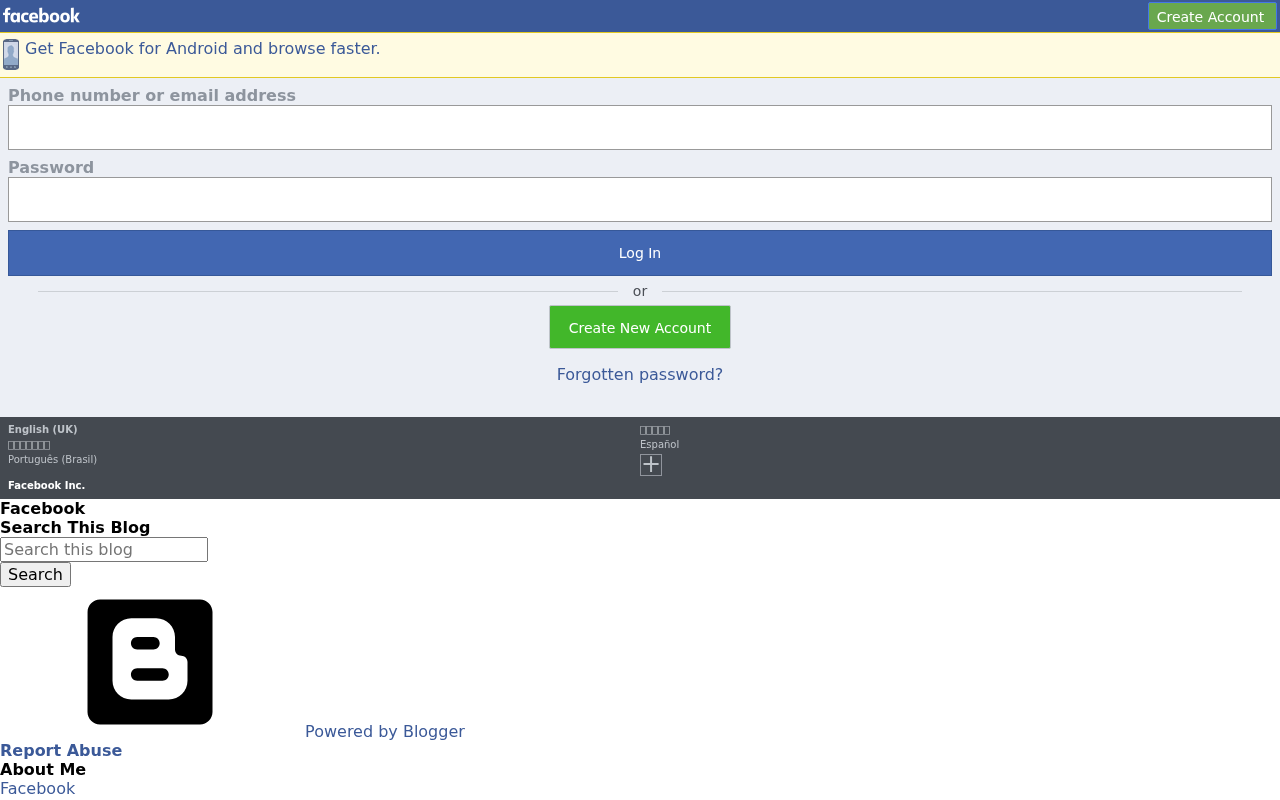The height and width of the screenshot is (800, 1280).
Task: Open the Facebook profile link under About Me
Action: tap(37, 788)
